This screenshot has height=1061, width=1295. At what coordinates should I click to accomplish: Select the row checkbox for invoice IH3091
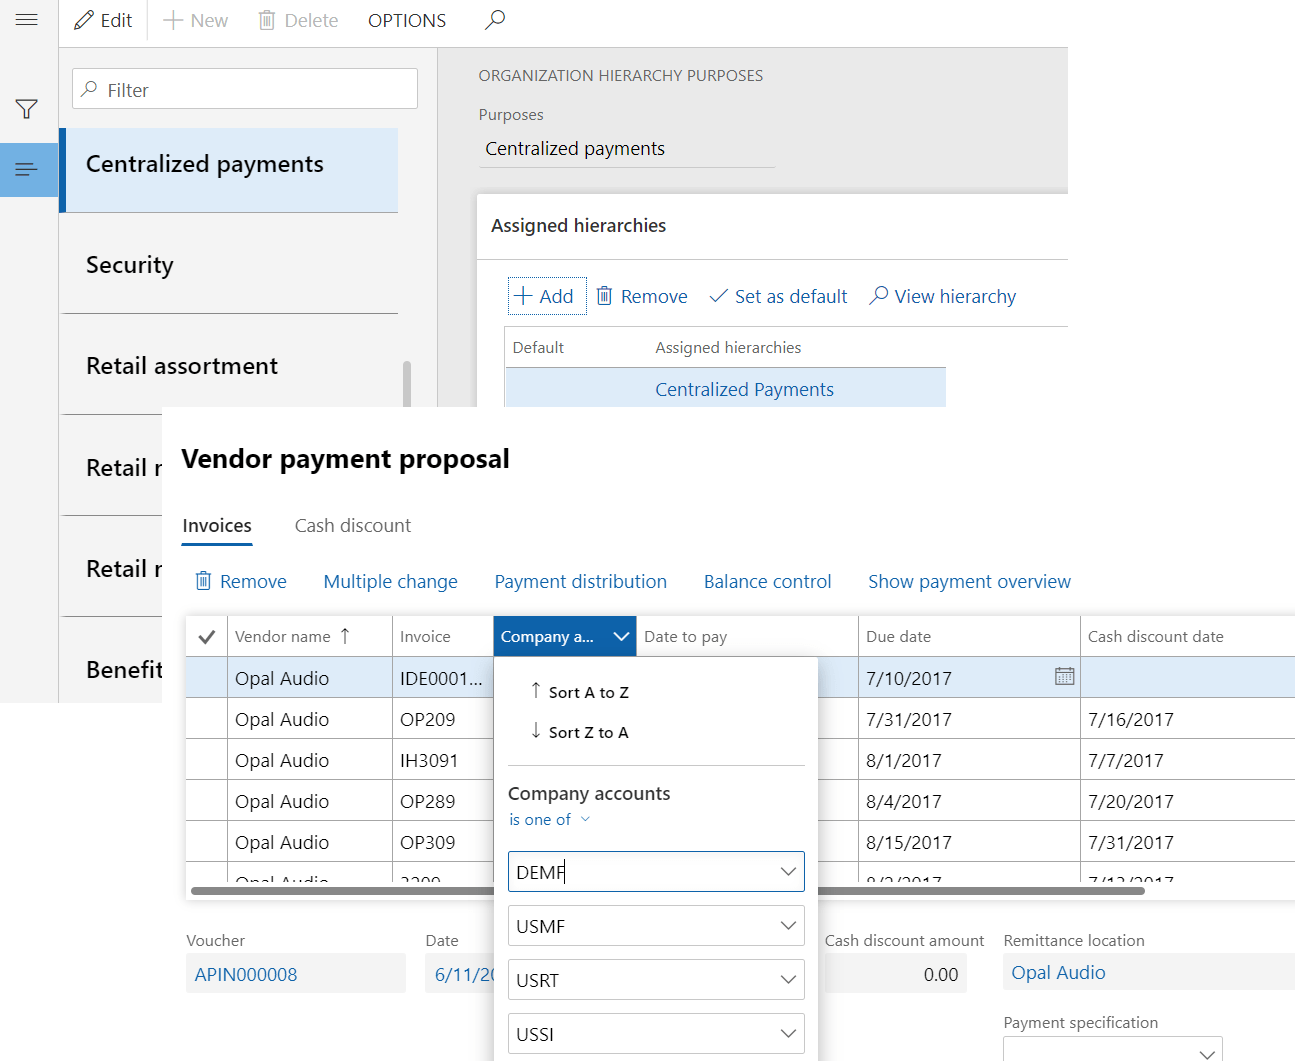tap(207, 760)
